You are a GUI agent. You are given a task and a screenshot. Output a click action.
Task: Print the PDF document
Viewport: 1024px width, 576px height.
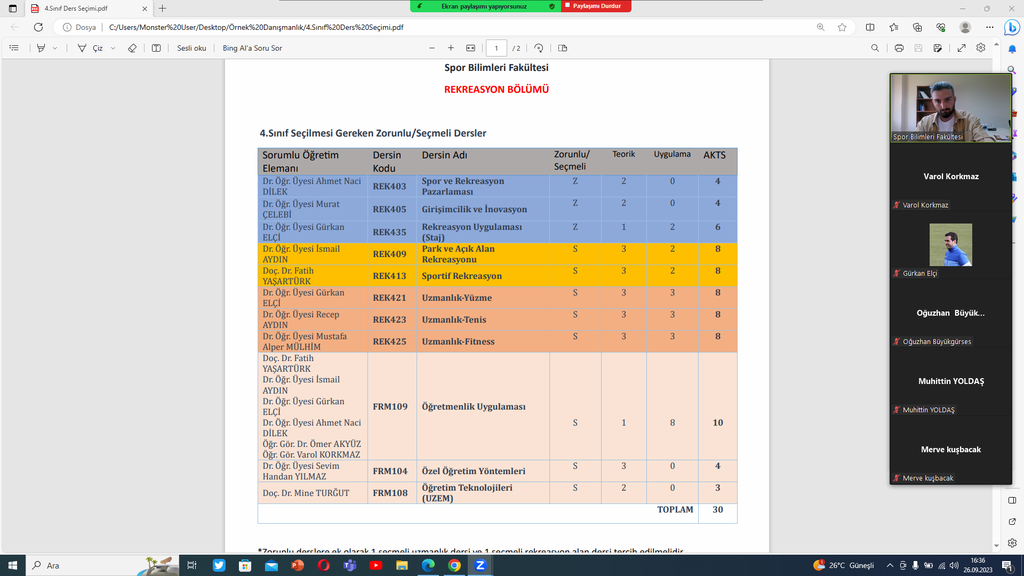point(899,48)
